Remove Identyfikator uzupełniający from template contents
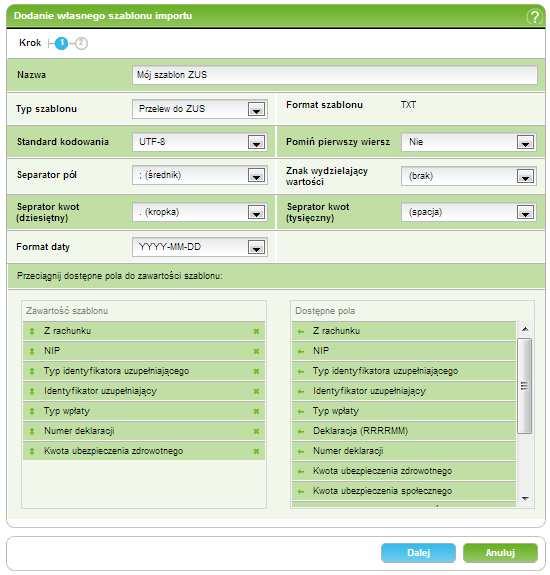 tap(256, 391)
